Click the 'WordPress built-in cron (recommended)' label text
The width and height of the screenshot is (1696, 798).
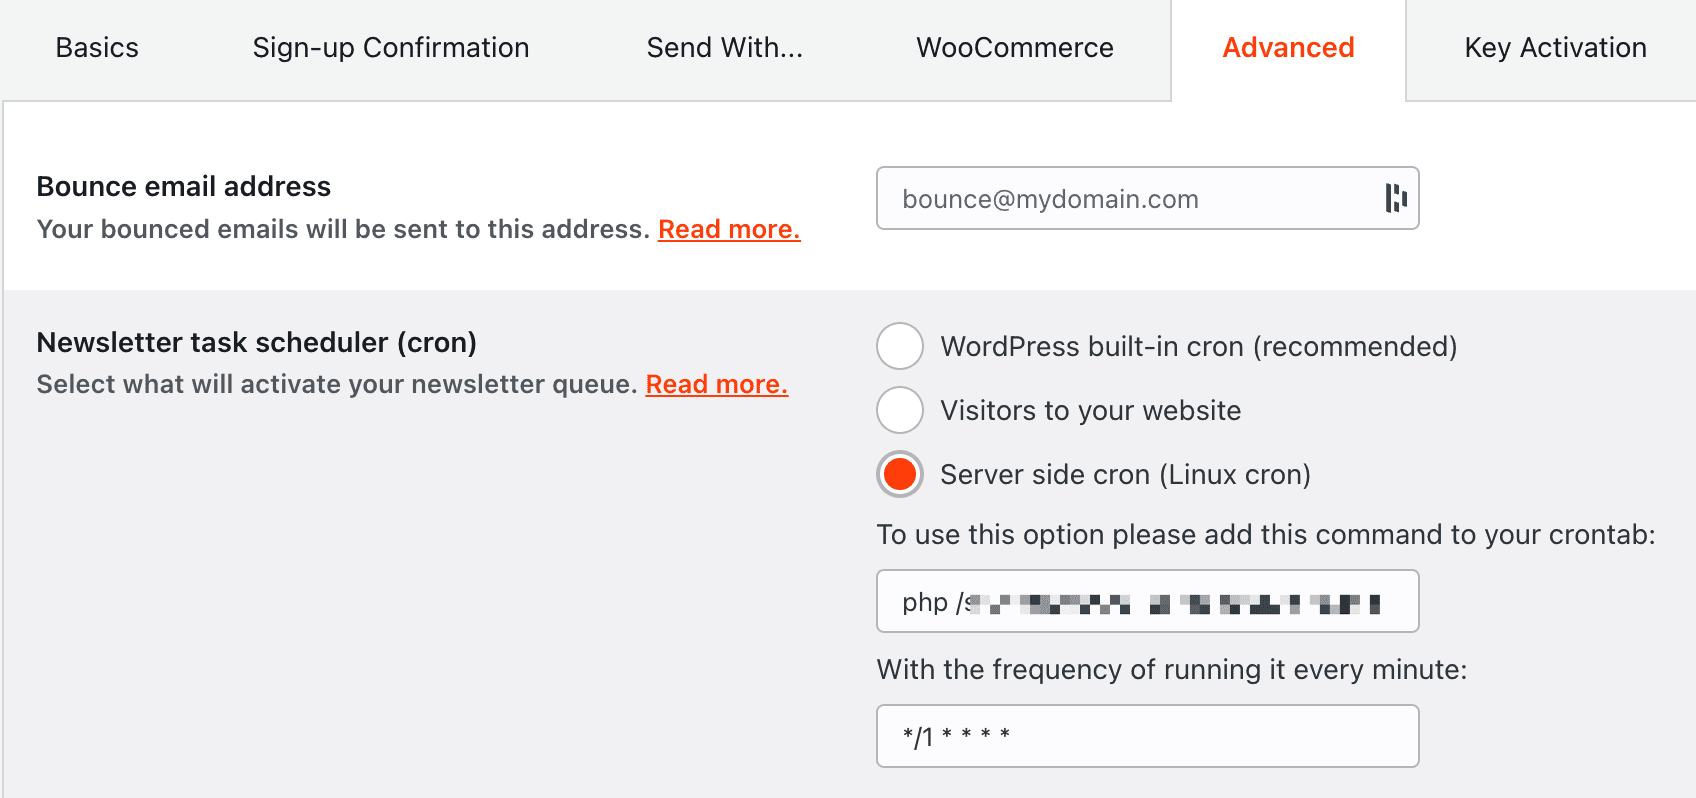pyautogui.click(x=1198, y=346)
